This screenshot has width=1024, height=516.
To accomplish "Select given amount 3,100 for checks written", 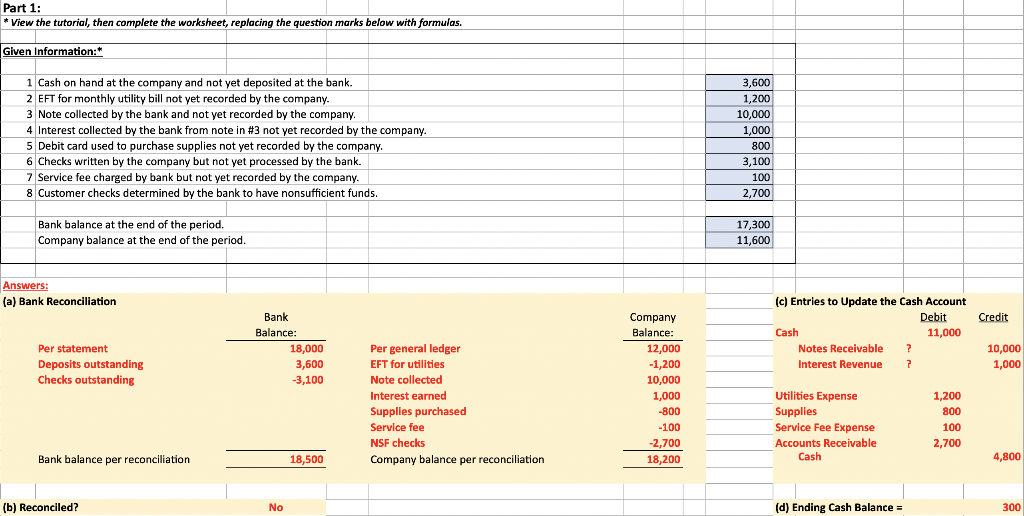I will click(740, 161).
